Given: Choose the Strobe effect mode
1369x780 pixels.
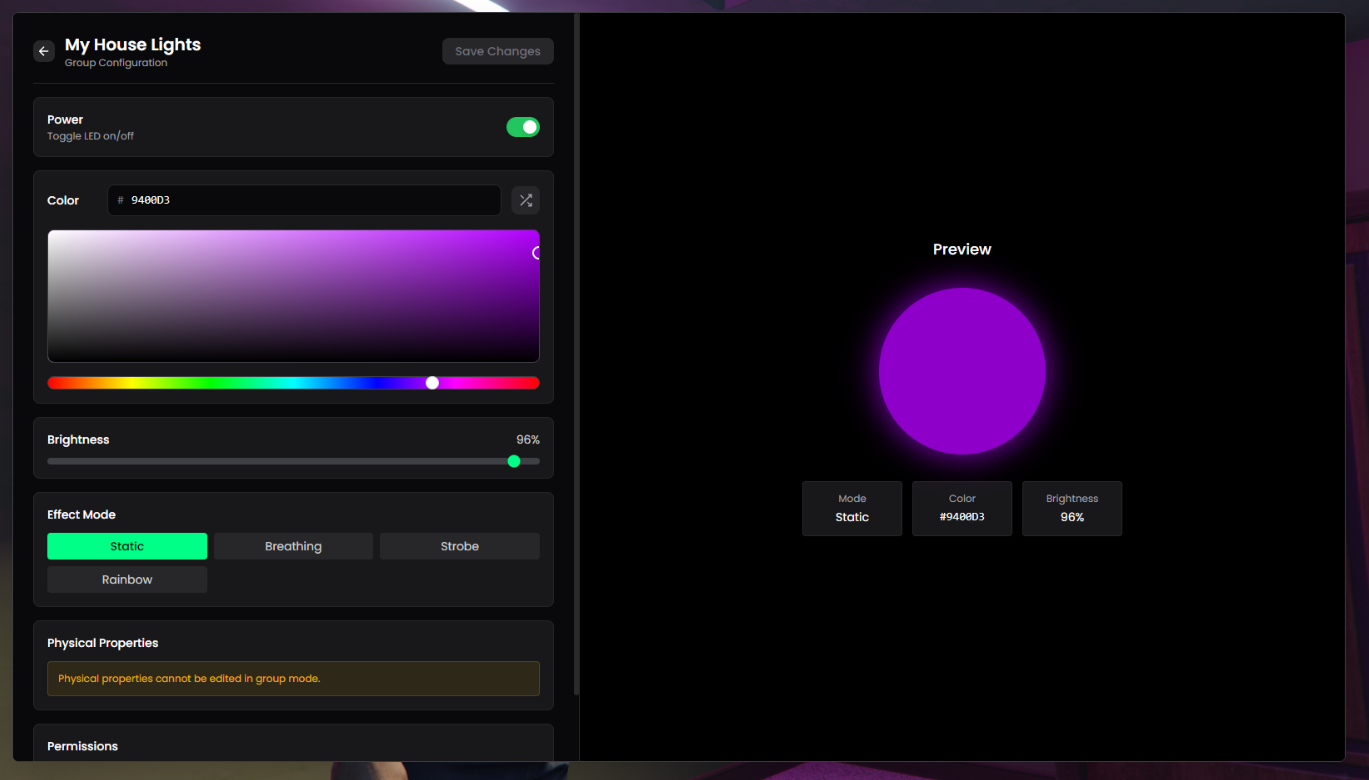Looking at the screenshot, I should click(460, 546).
